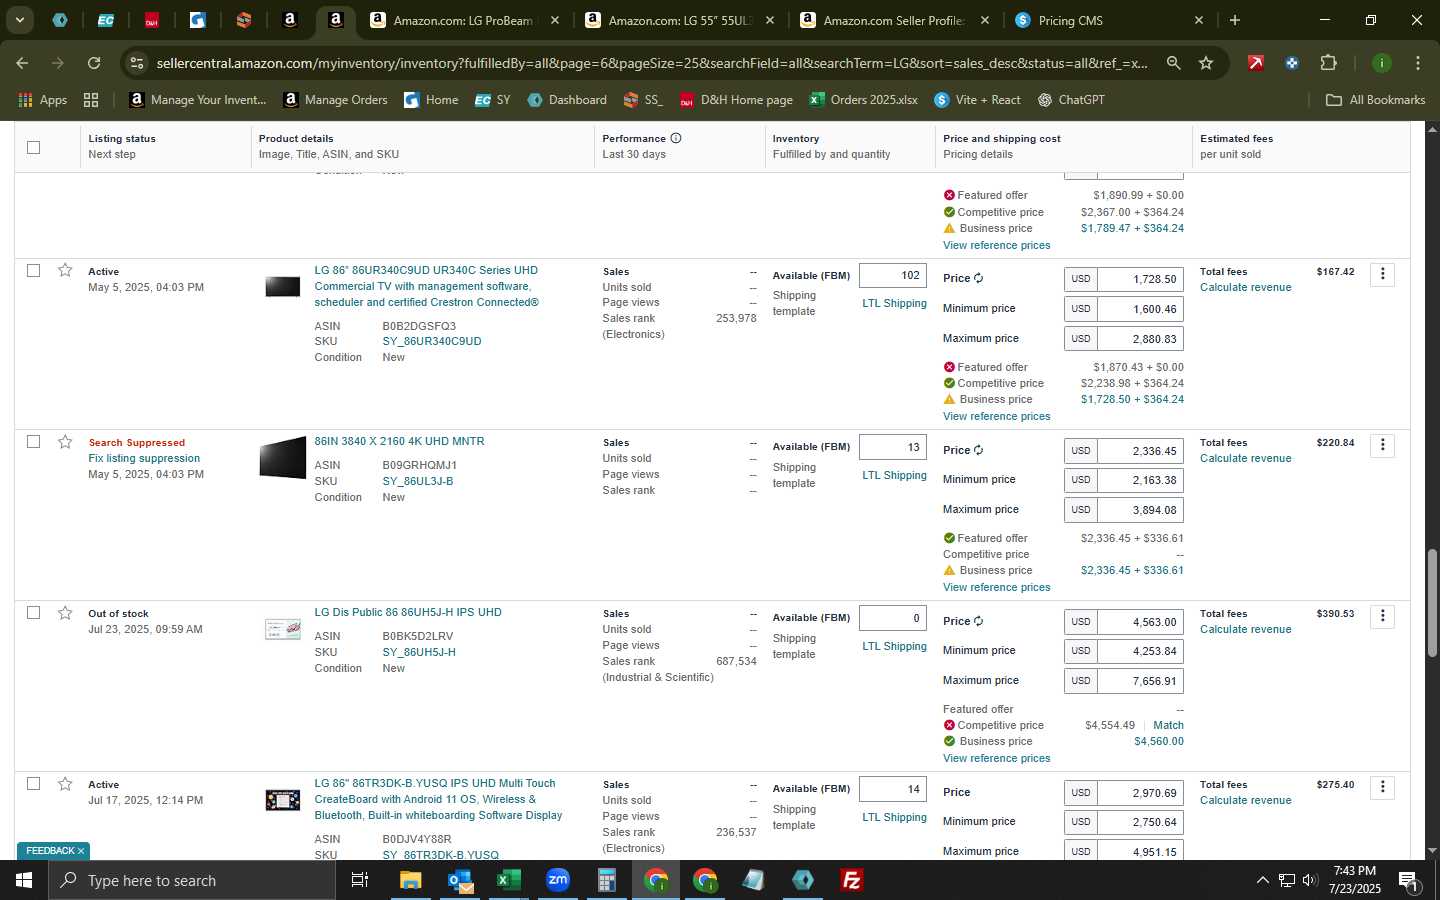Screen dimensions: 1440x900
Task: Edit available quantity 102 field
Action: (x=893, y=275)
